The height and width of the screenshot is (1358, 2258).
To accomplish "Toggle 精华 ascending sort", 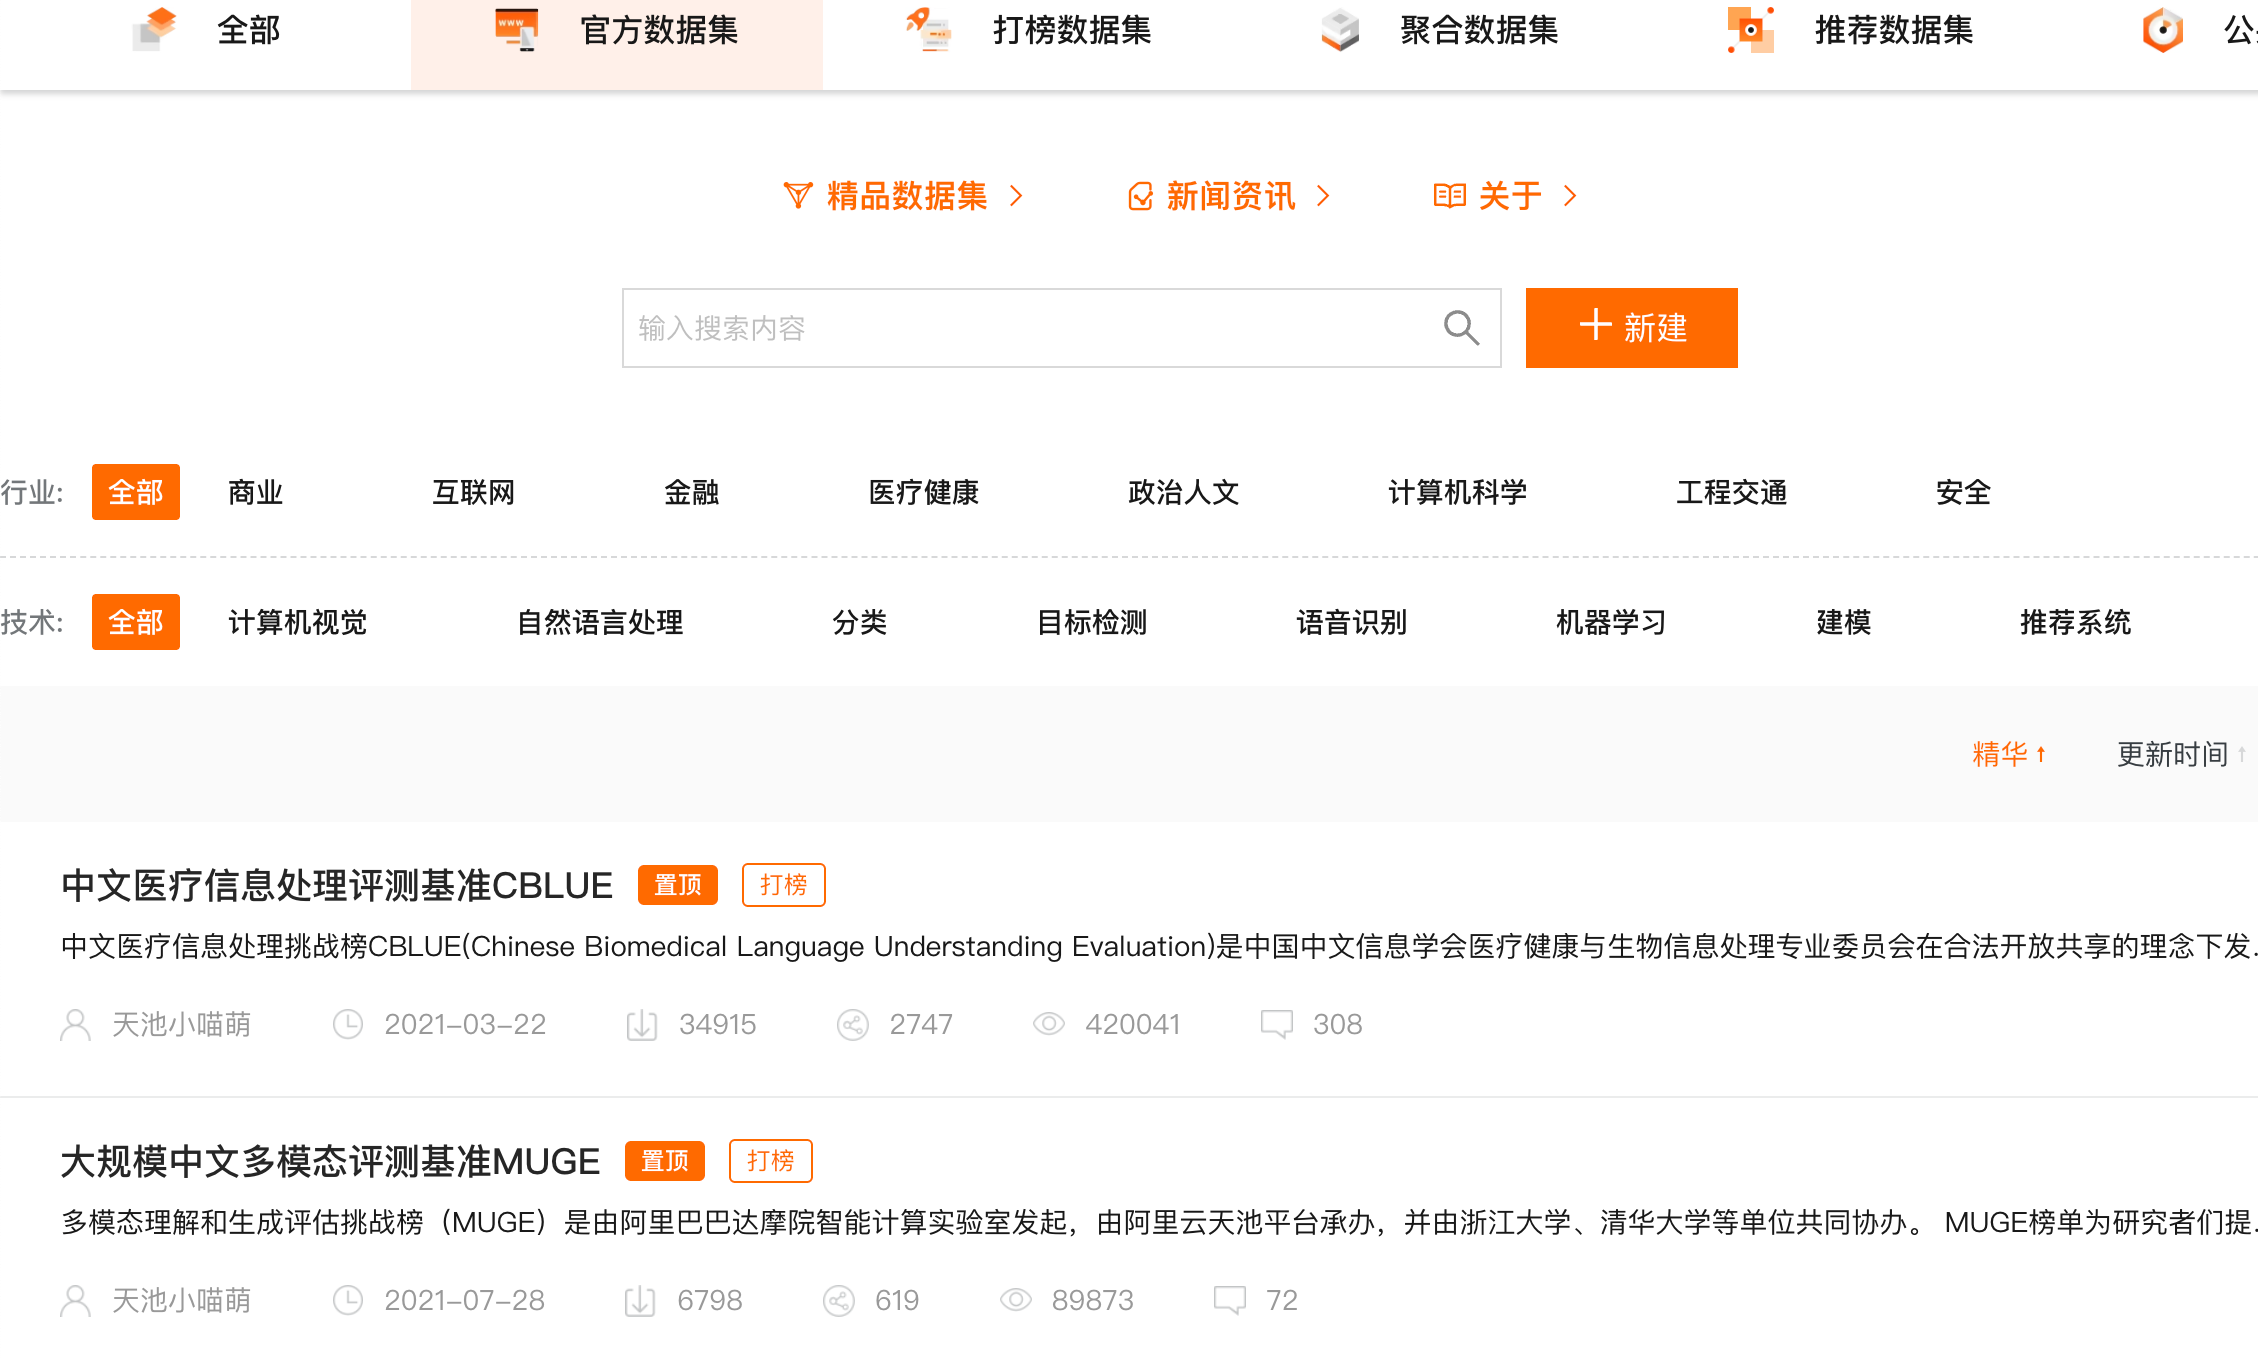I will coord(2009,754).
